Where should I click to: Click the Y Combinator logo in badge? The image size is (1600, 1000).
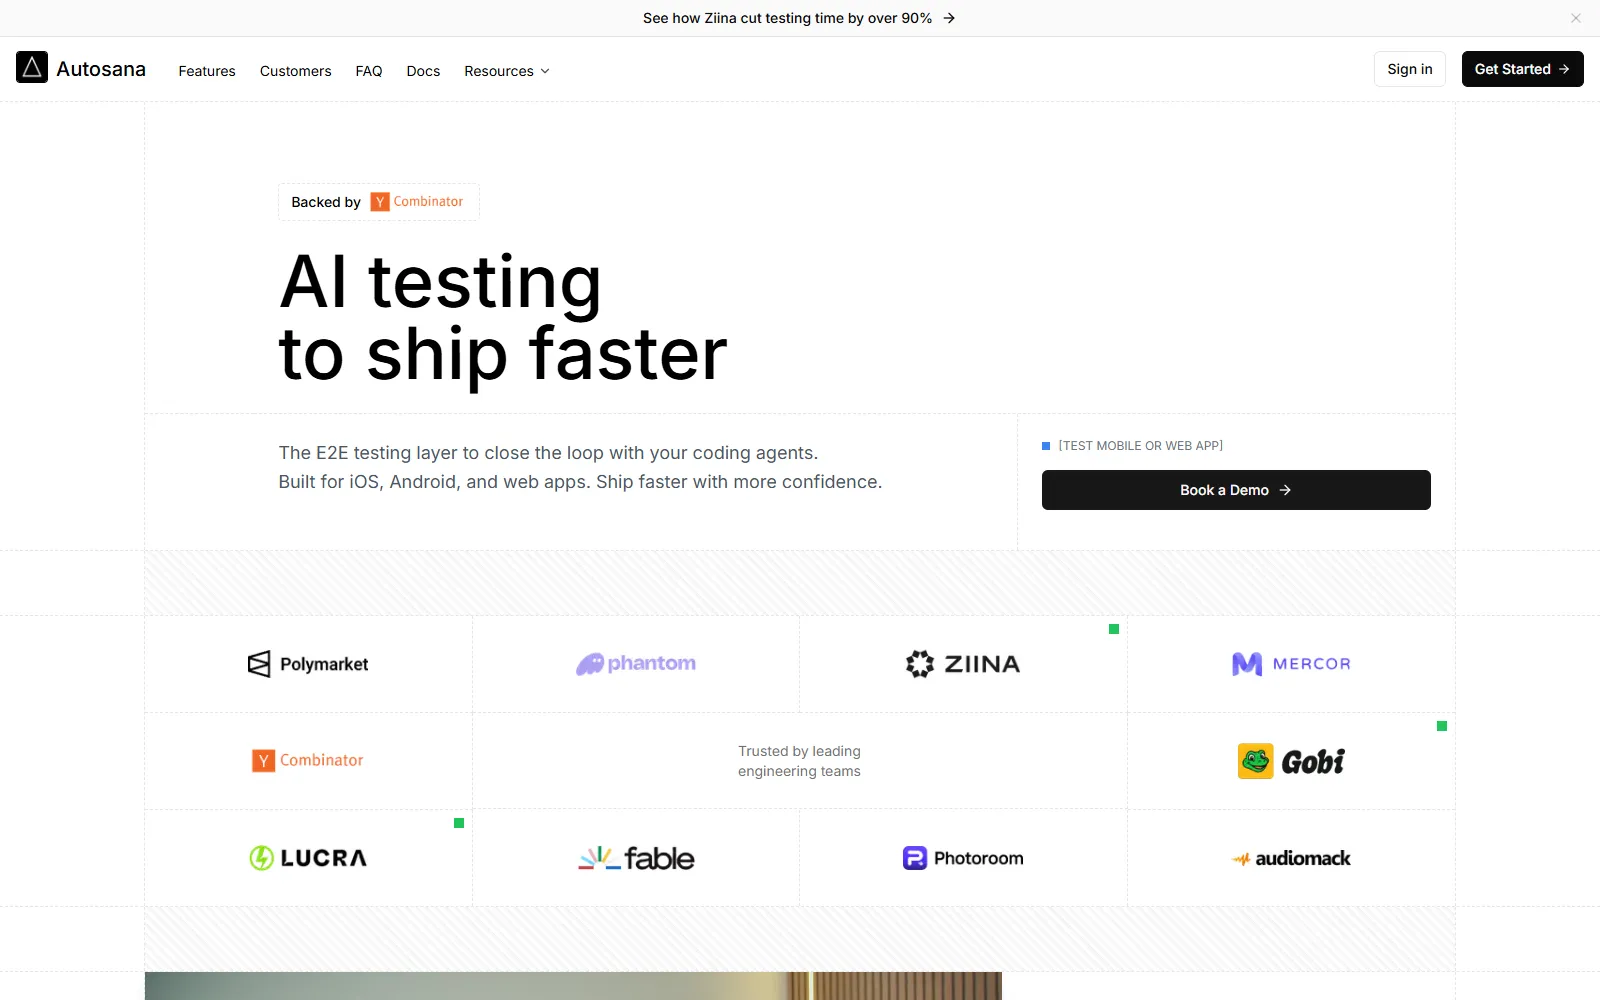point(417,202)
